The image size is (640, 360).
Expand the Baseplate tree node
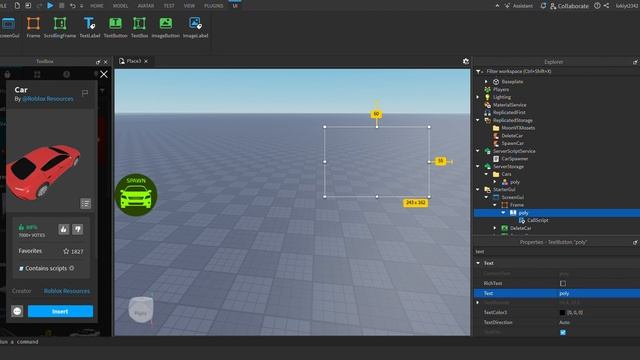point(486,82)
